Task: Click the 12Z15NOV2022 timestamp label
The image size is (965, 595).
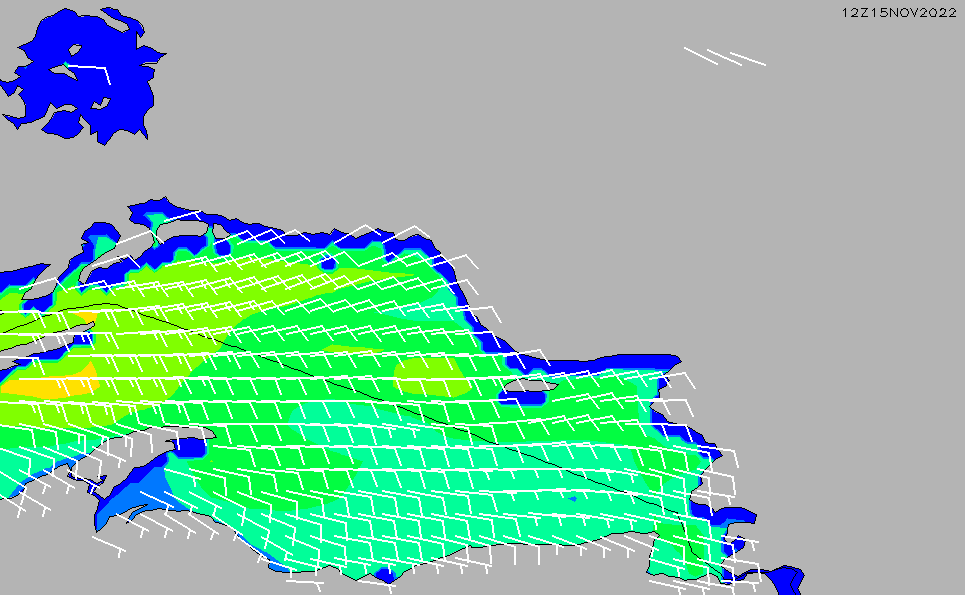Action: (899, 12)
